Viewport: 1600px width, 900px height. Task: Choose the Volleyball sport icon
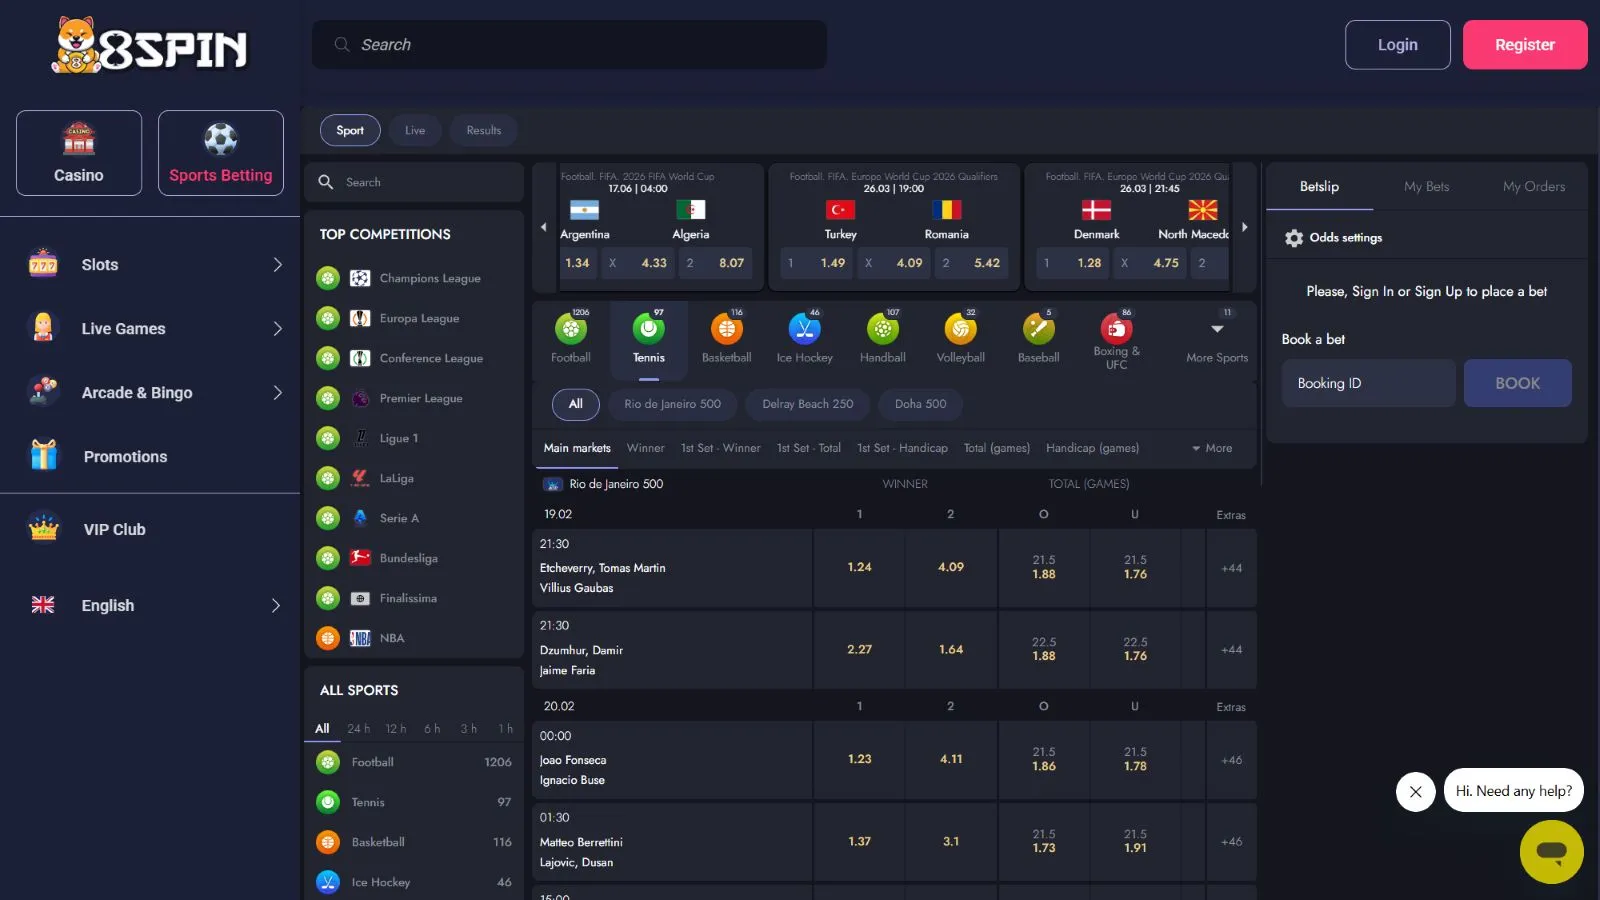960,330
